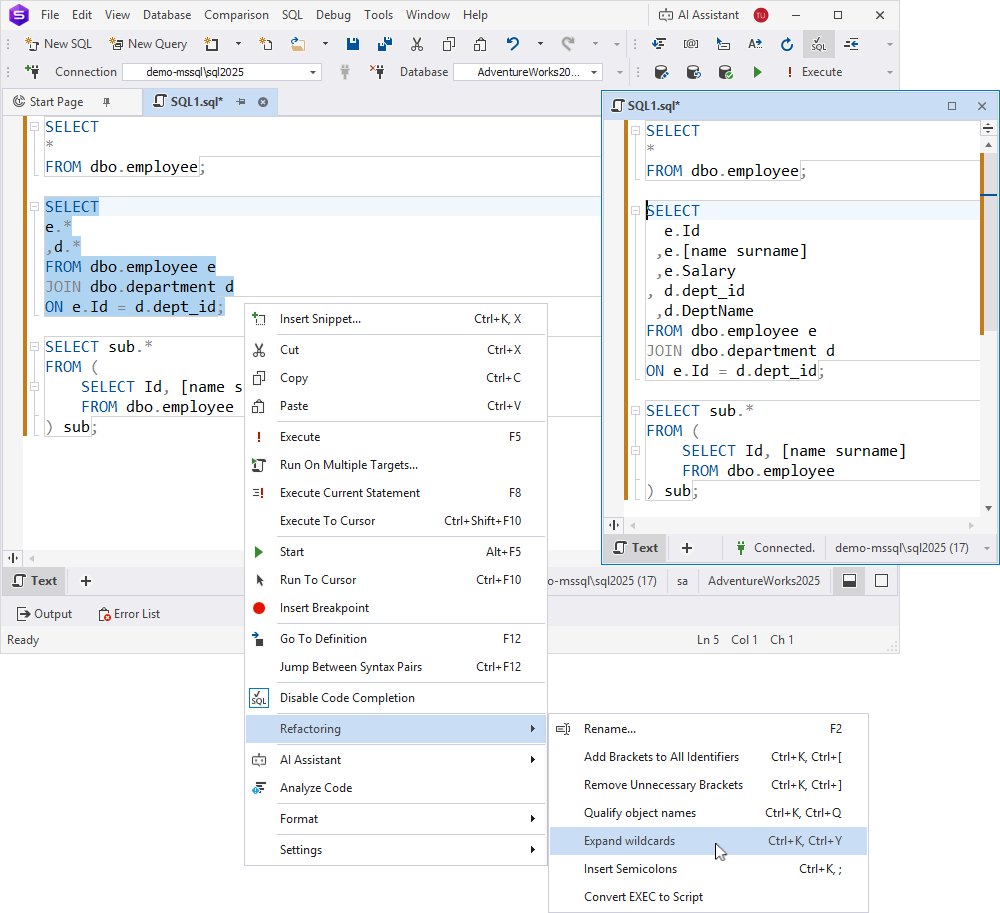The height and width of the screenshot is (913, 1000).
Task: Expand the AI Assistant submenu
Action: pos(395,760)
